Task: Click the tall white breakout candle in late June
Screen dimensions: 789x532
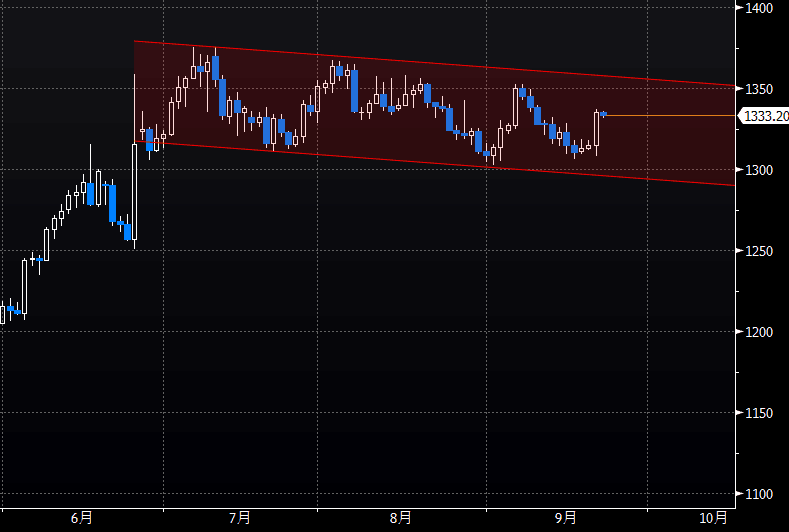Action: (x=134, y=190)
